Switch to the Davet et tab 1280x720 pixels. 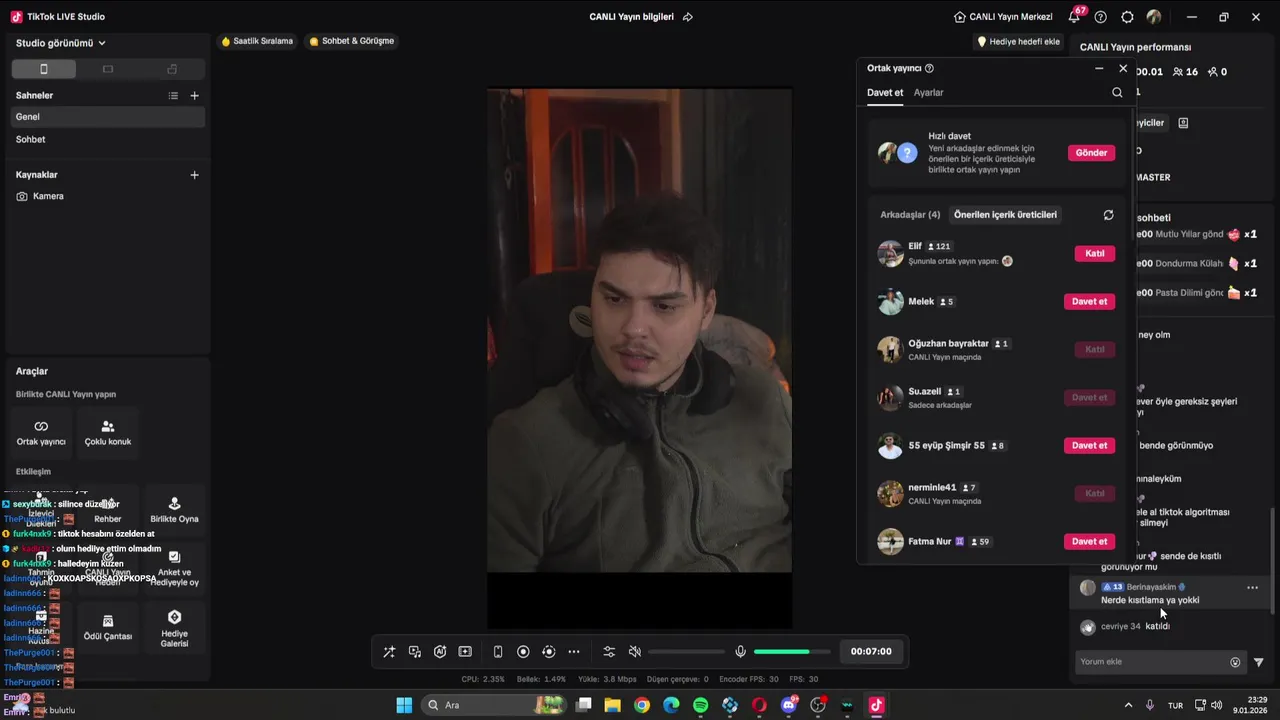tap(885, 93)
